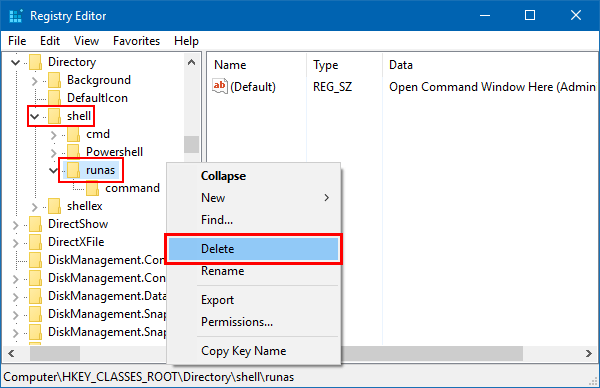This screenshot has width=600, height=388.
Task: Click the Powershell folder icon
Action: click(73, 152)
